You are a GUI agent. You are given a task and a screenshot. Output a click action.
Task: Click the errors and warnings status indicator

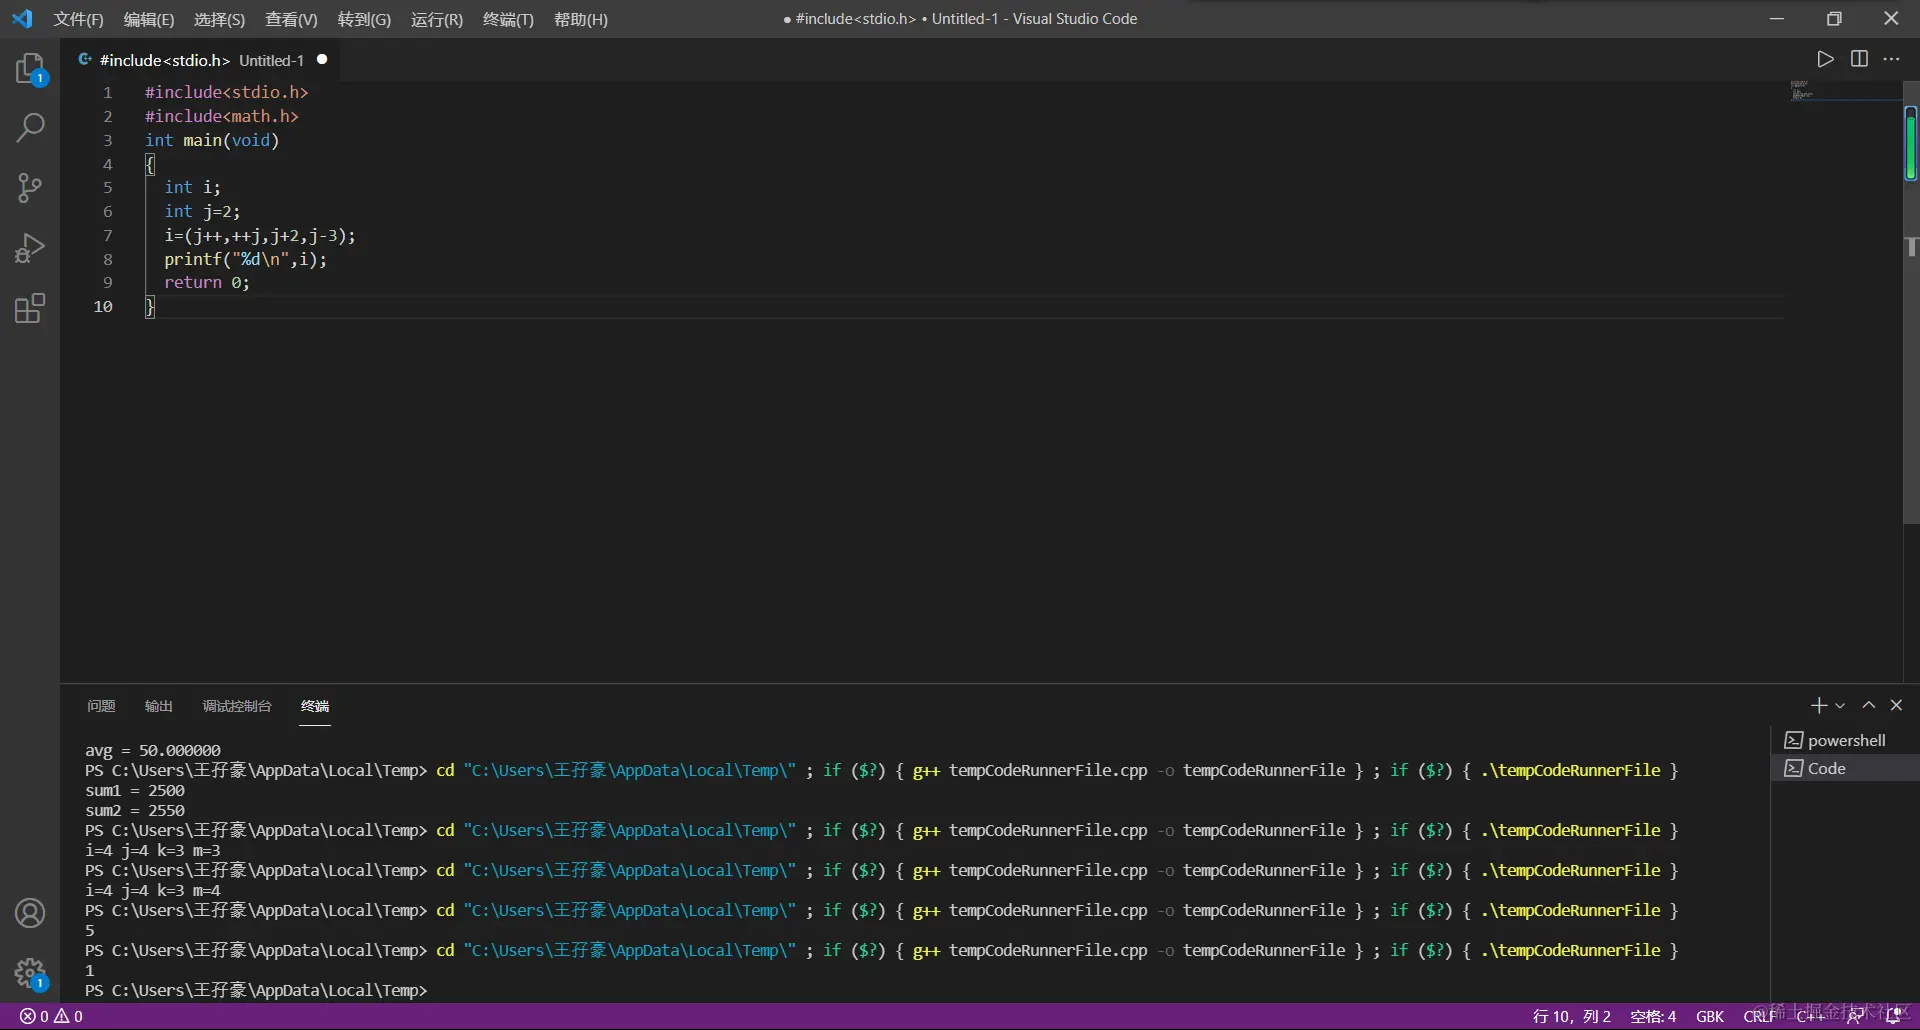coord(52,1016)
